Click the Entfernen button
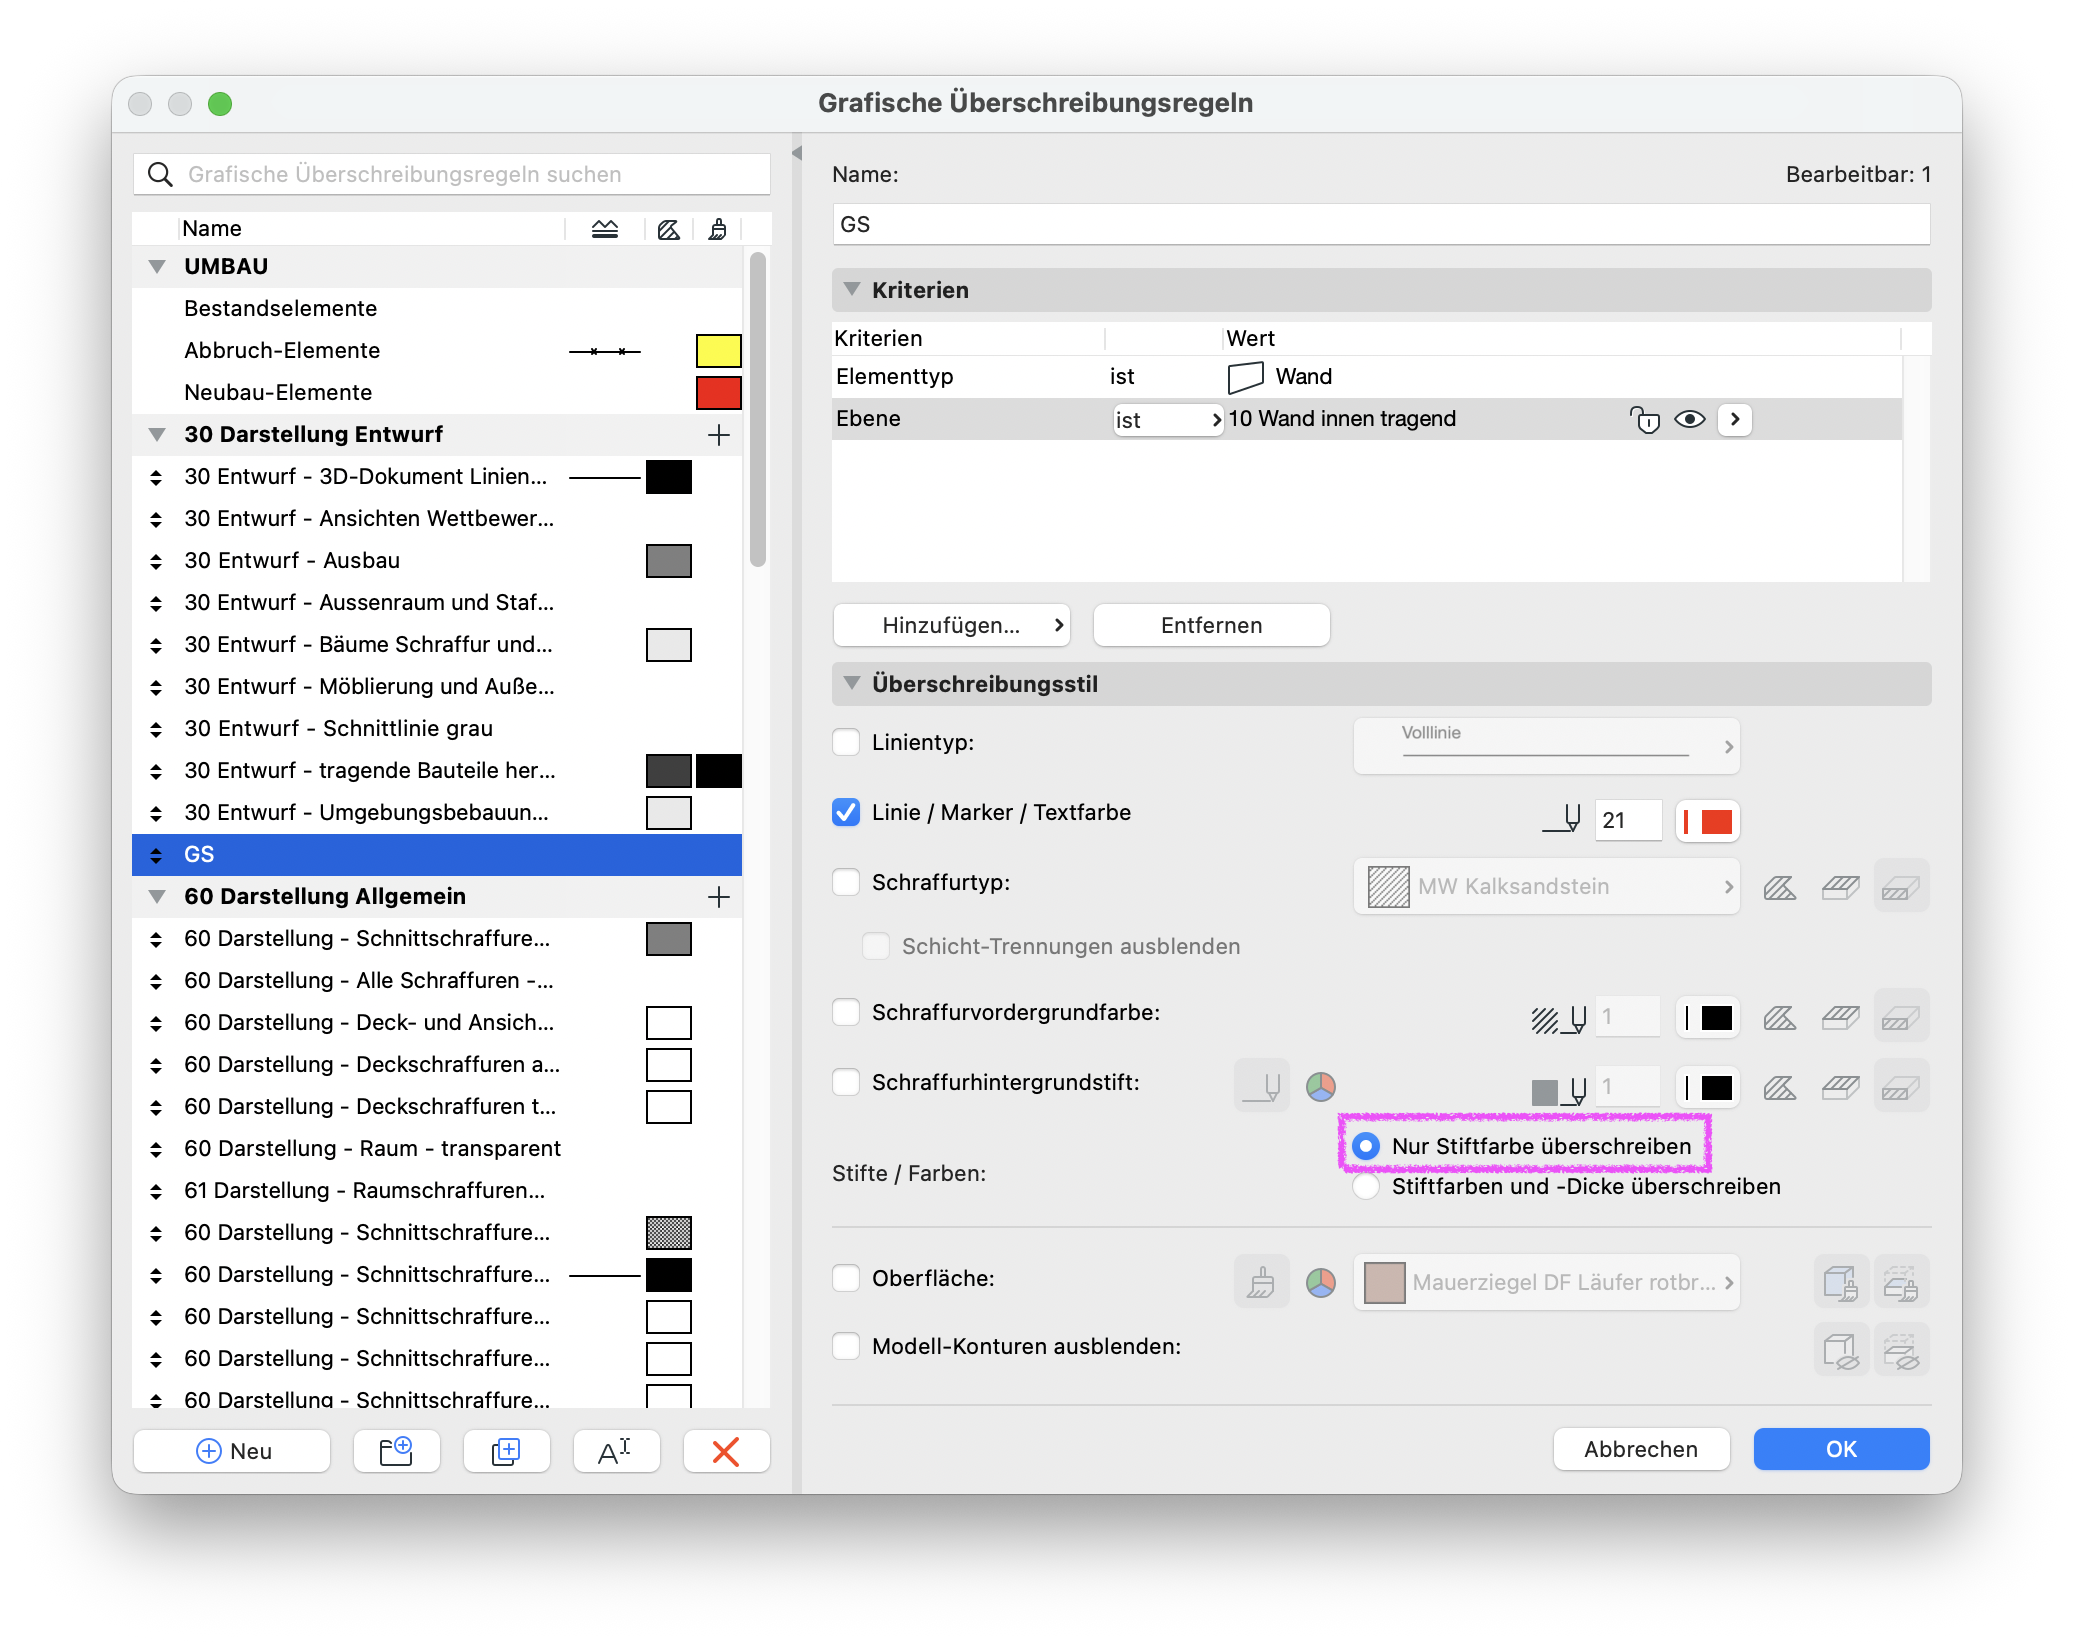 (1212, 625)
